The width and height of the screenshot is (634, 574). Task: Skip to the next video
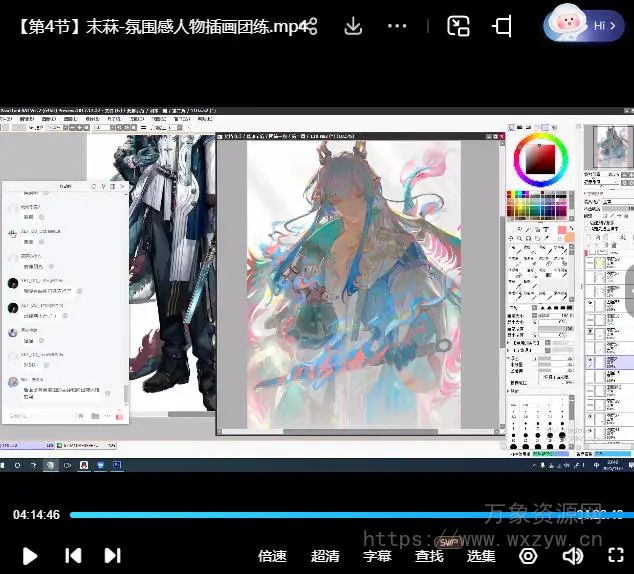(112, 555)
